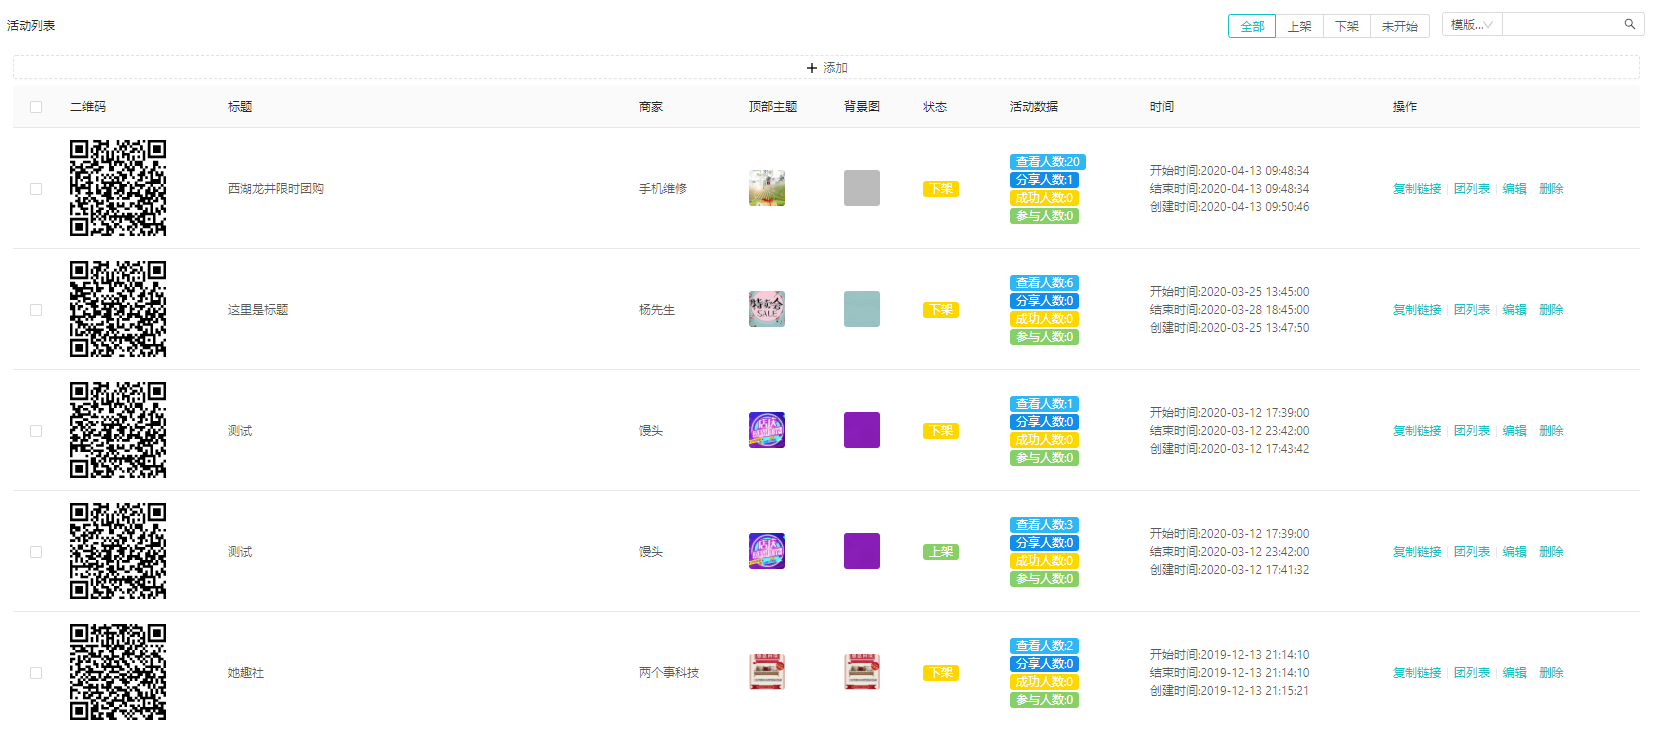Click title text 西湖龙井限时团购
1655x732 pixels.
276,189
